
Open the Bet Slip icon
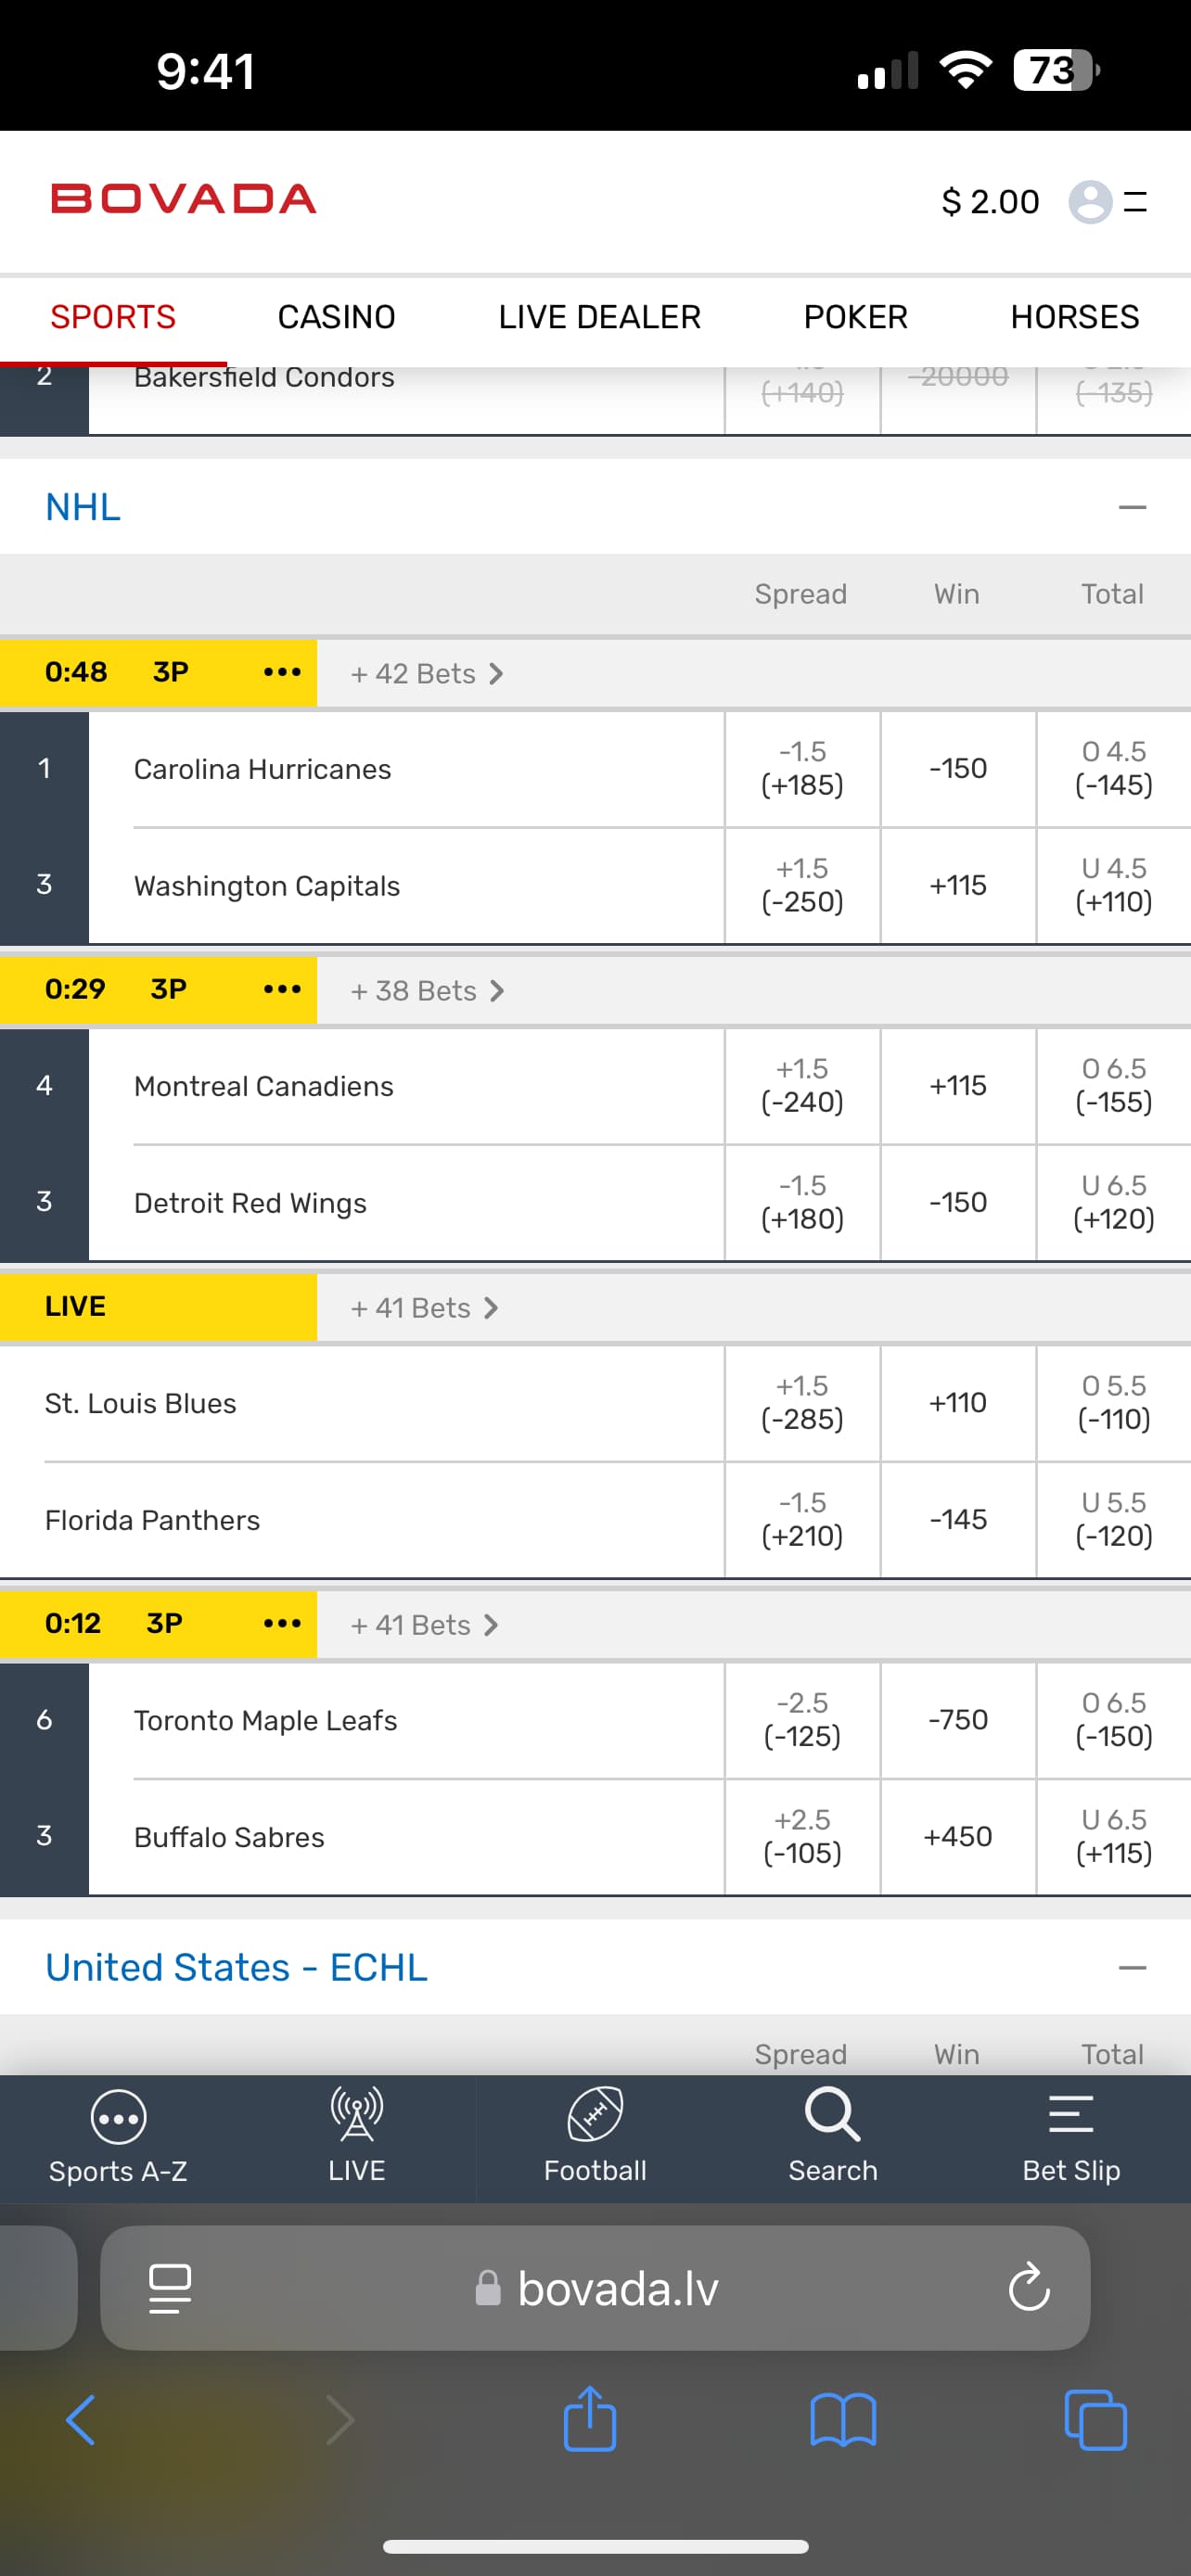[1071, 2116]
